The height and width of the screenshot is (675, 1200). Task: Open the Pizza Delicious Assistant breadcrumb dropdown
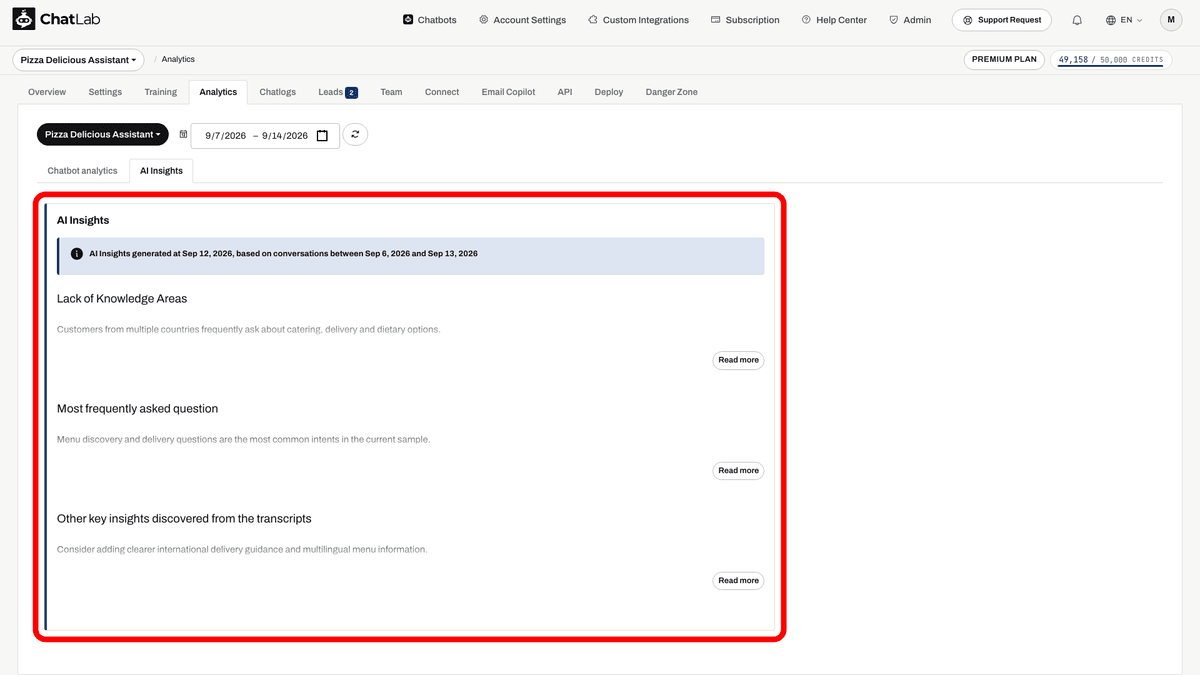[x=78, y=60]
